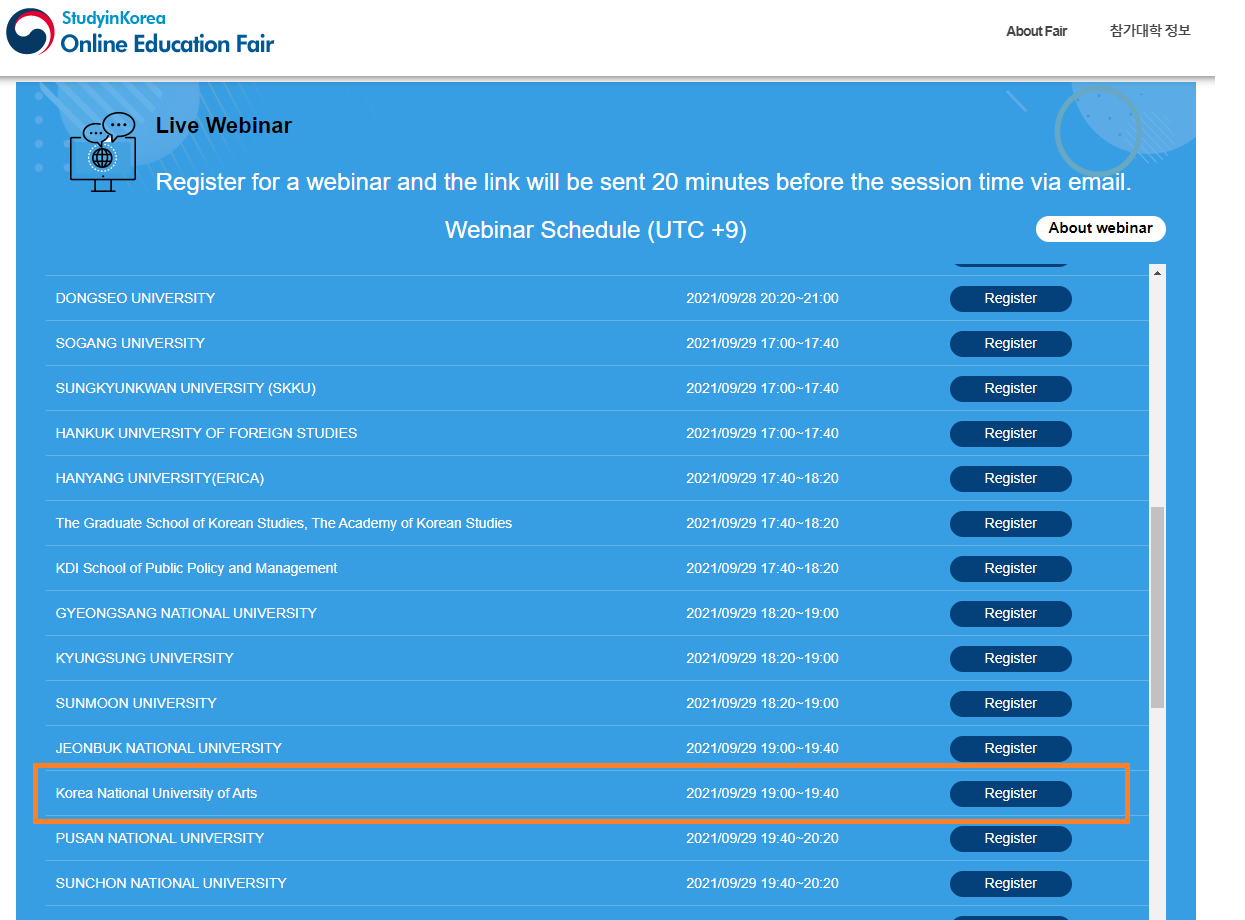Register for Sunchon National University webinar
Screen dimensions: 1245x920
coord(1010,884)
